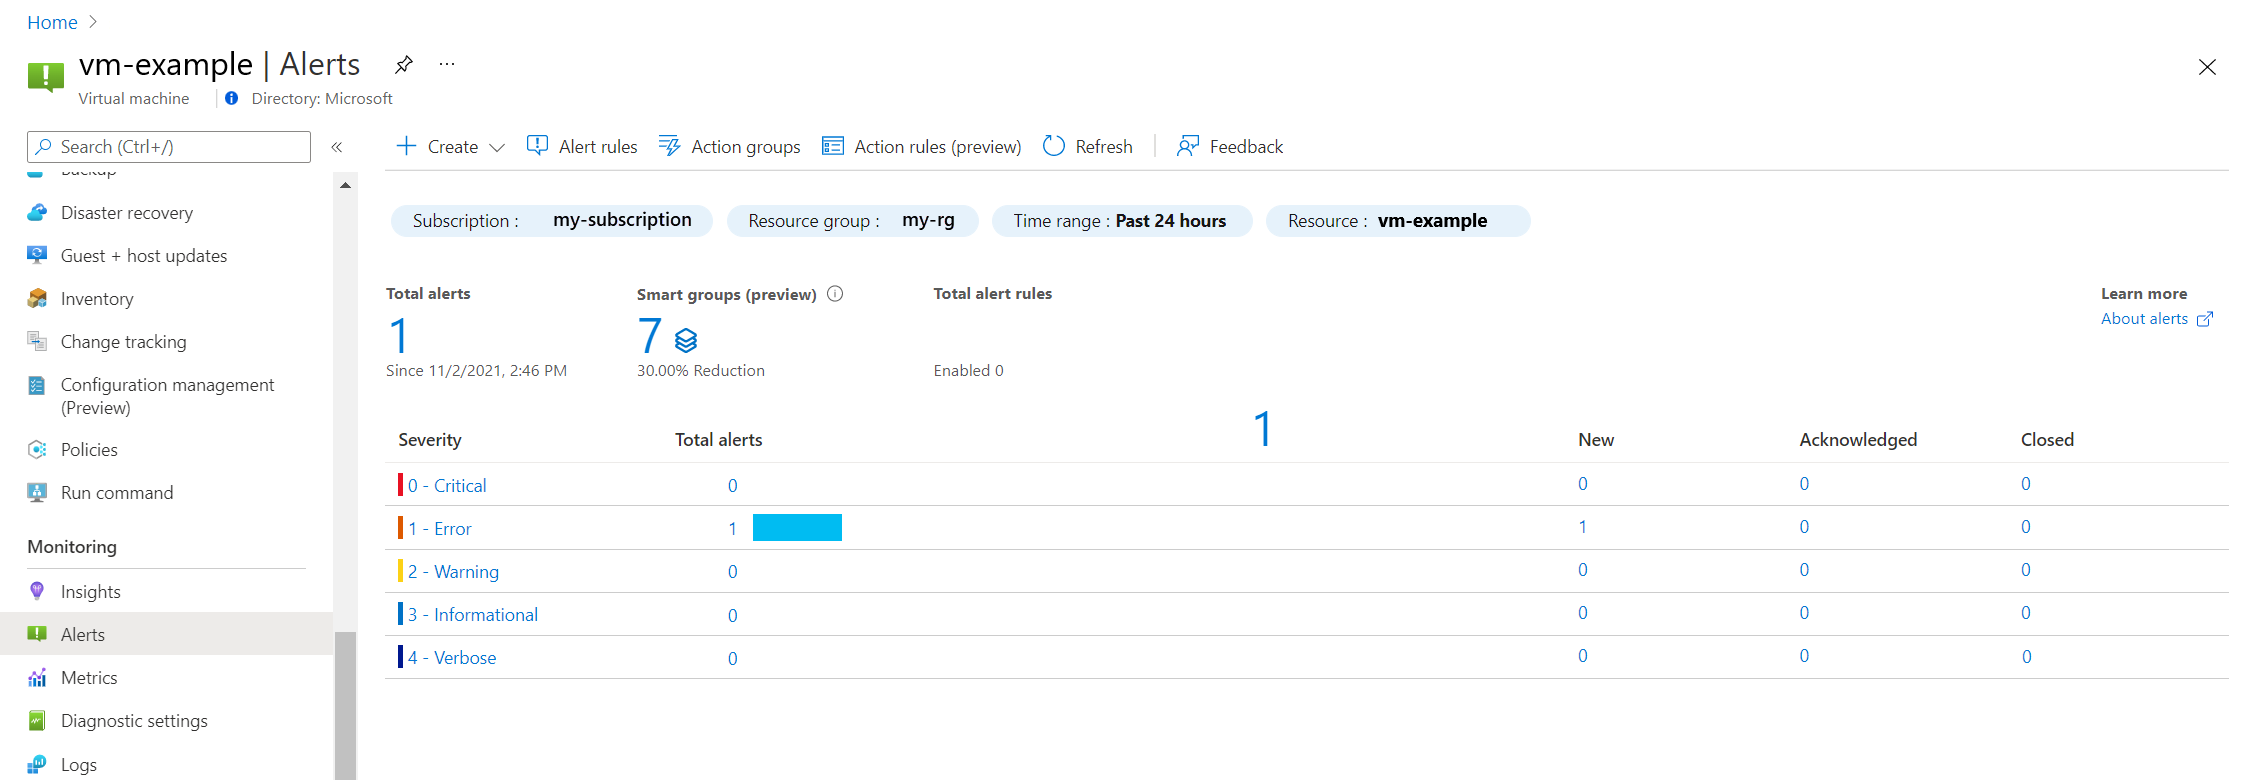Open the 0 - Critical severity row
The width and height of the screenshot is (2253, 780).
coord(447,485)
